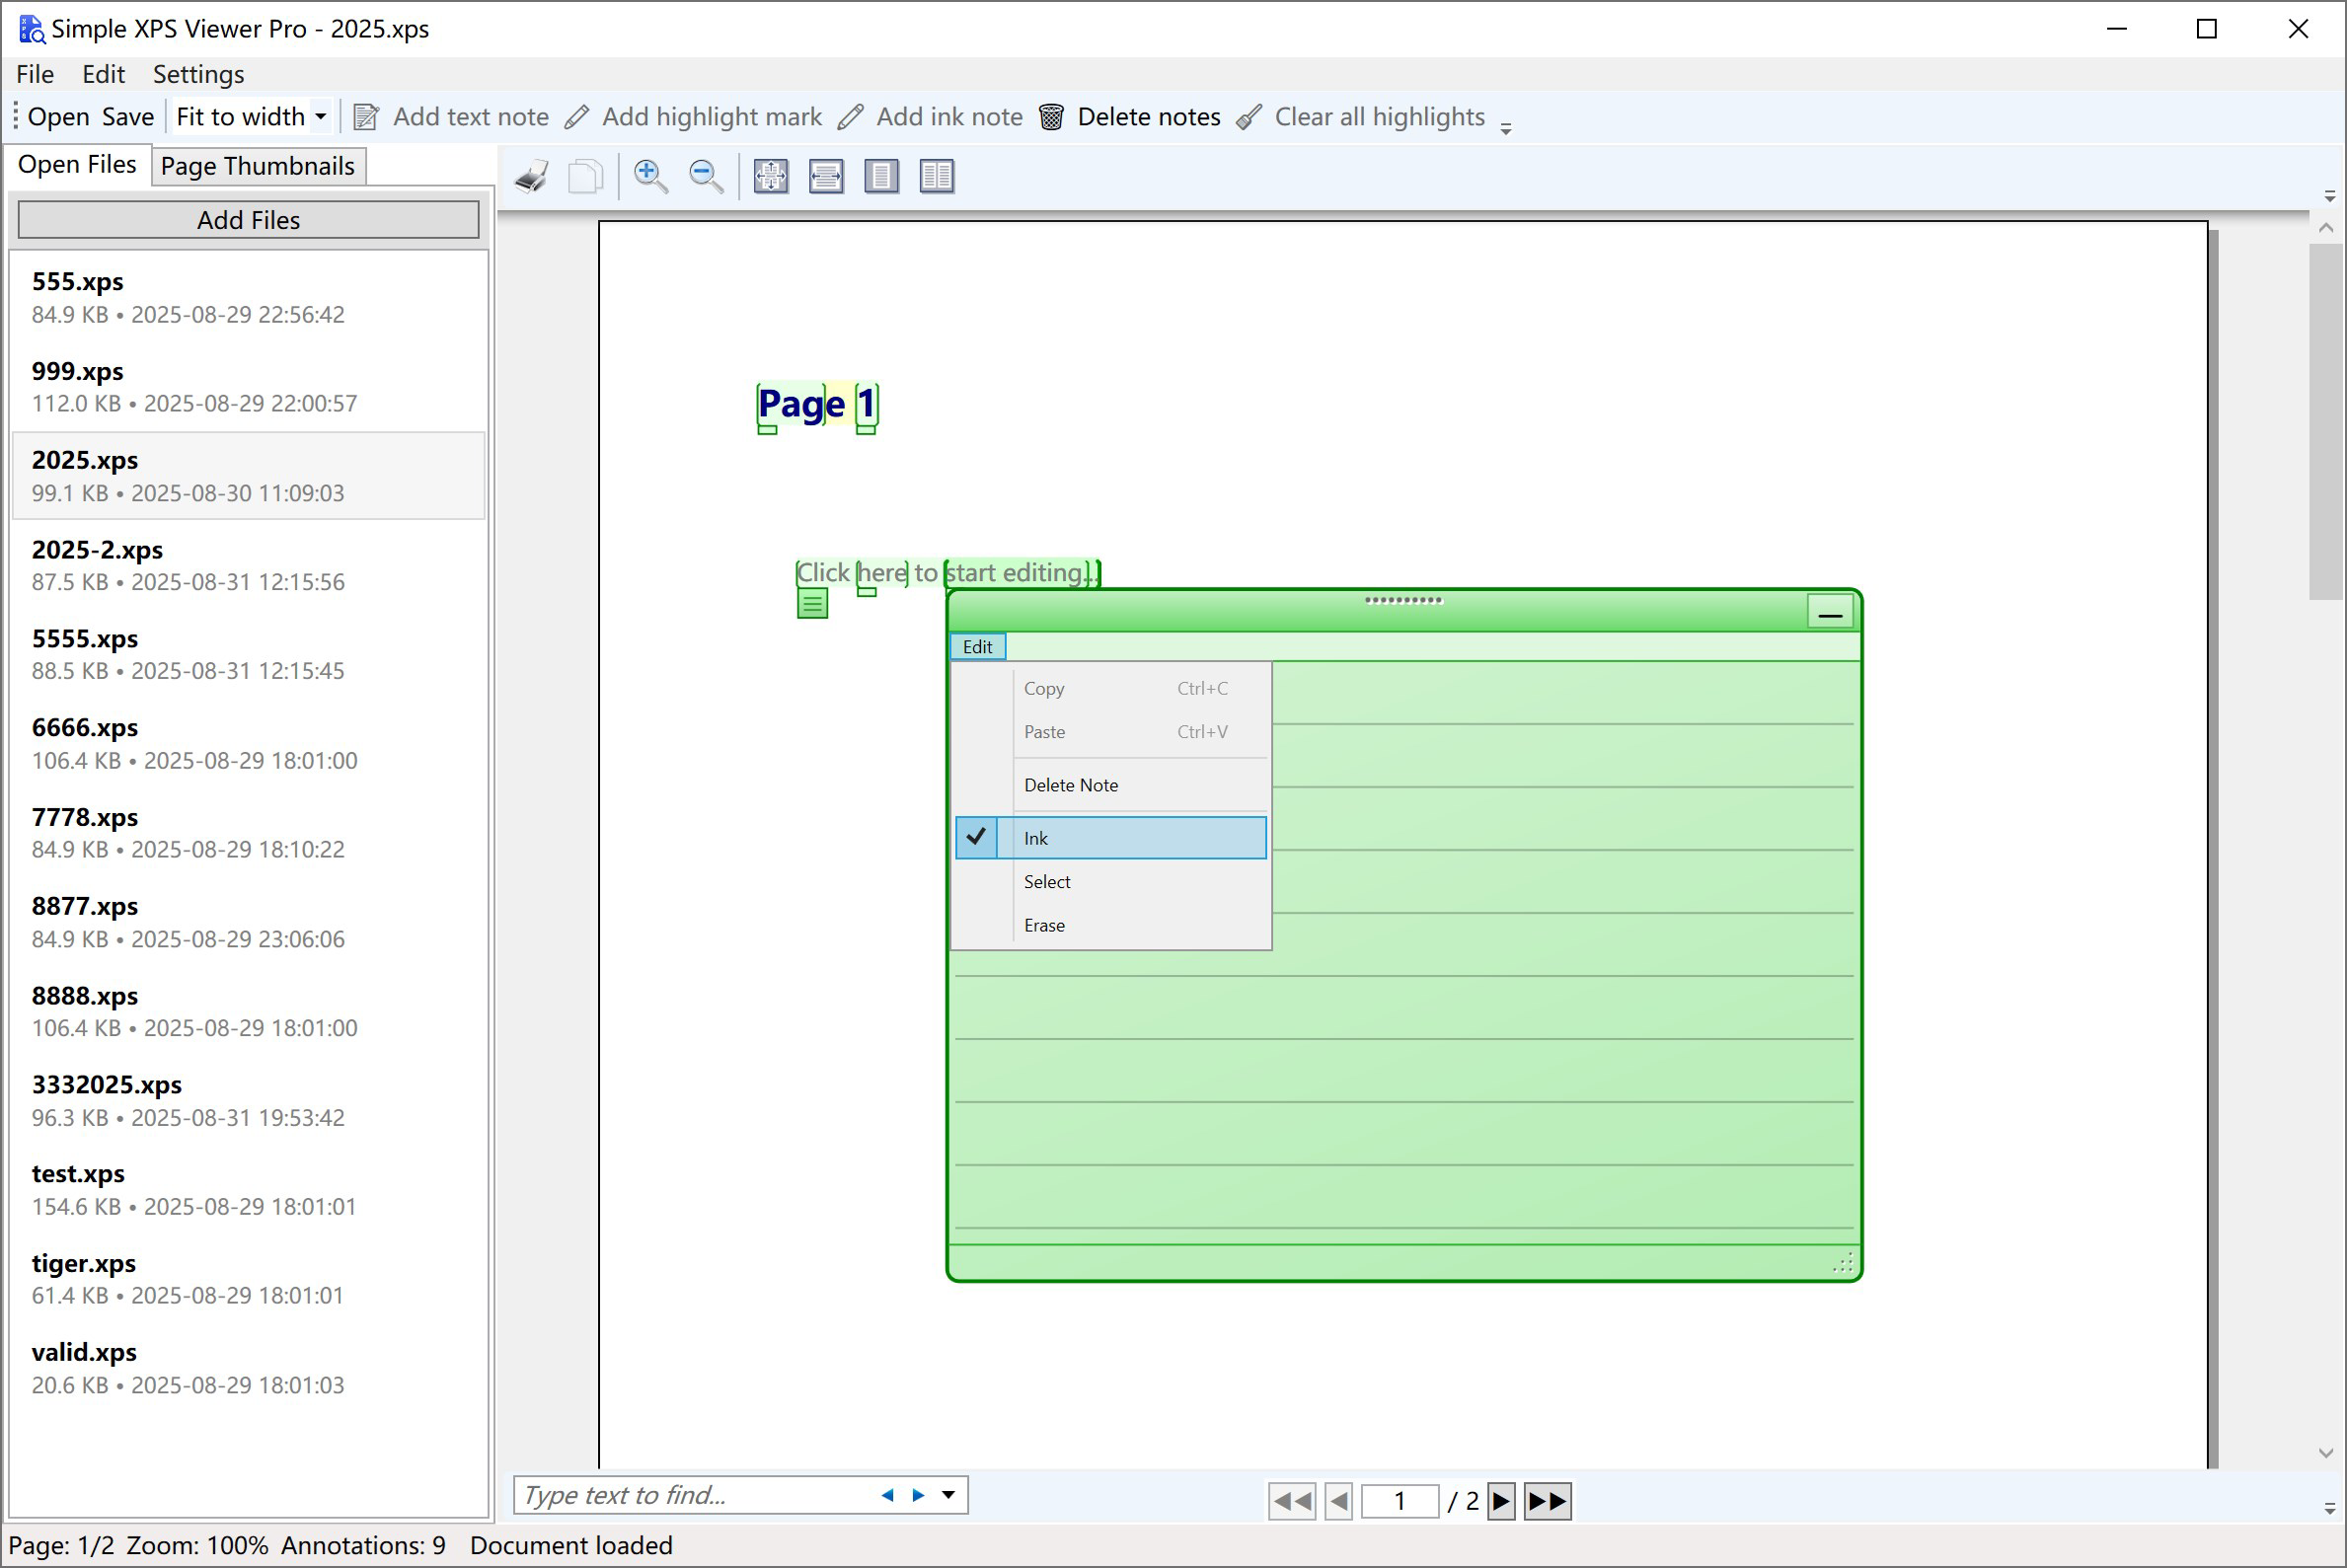Select tiger.xps in file list
Viewport: 2347px width, 1568px height.
tap(248, 1279)
